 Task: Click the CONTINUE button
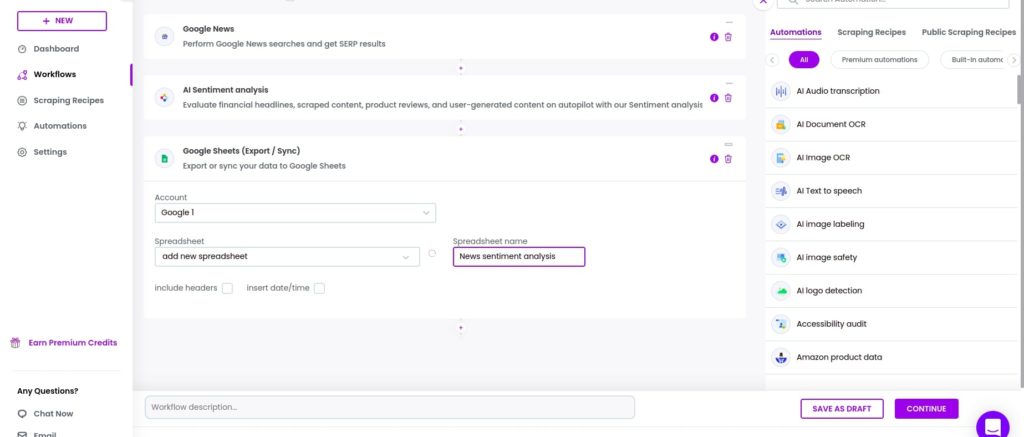[926, 409]
